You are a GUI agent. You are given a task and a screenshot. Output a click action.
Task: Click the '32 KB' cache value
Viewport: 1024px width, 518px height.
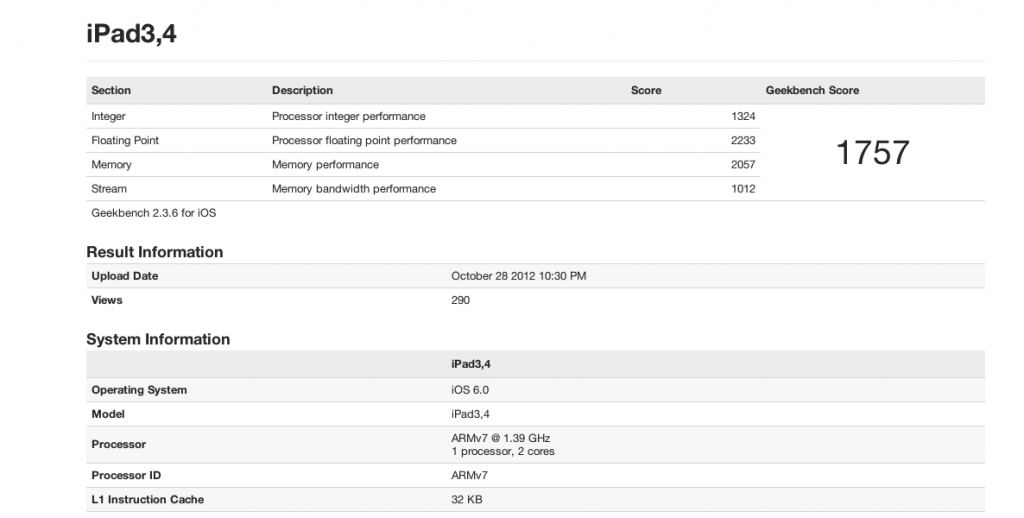point(466,500)
